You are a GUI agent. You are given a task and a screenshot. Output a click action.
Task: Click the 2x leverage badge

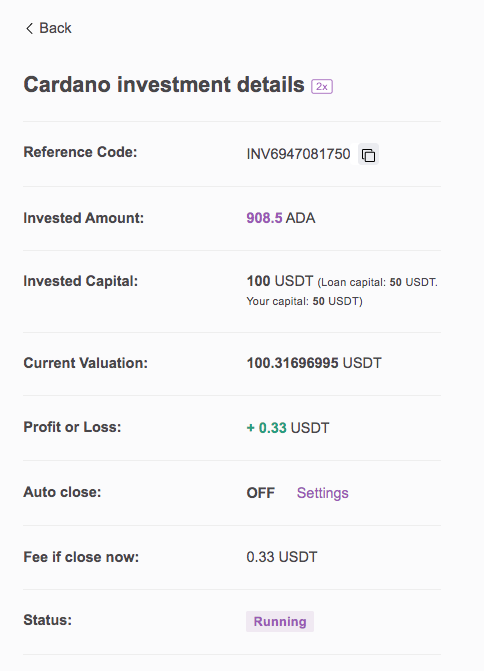[x=322, y=86]
